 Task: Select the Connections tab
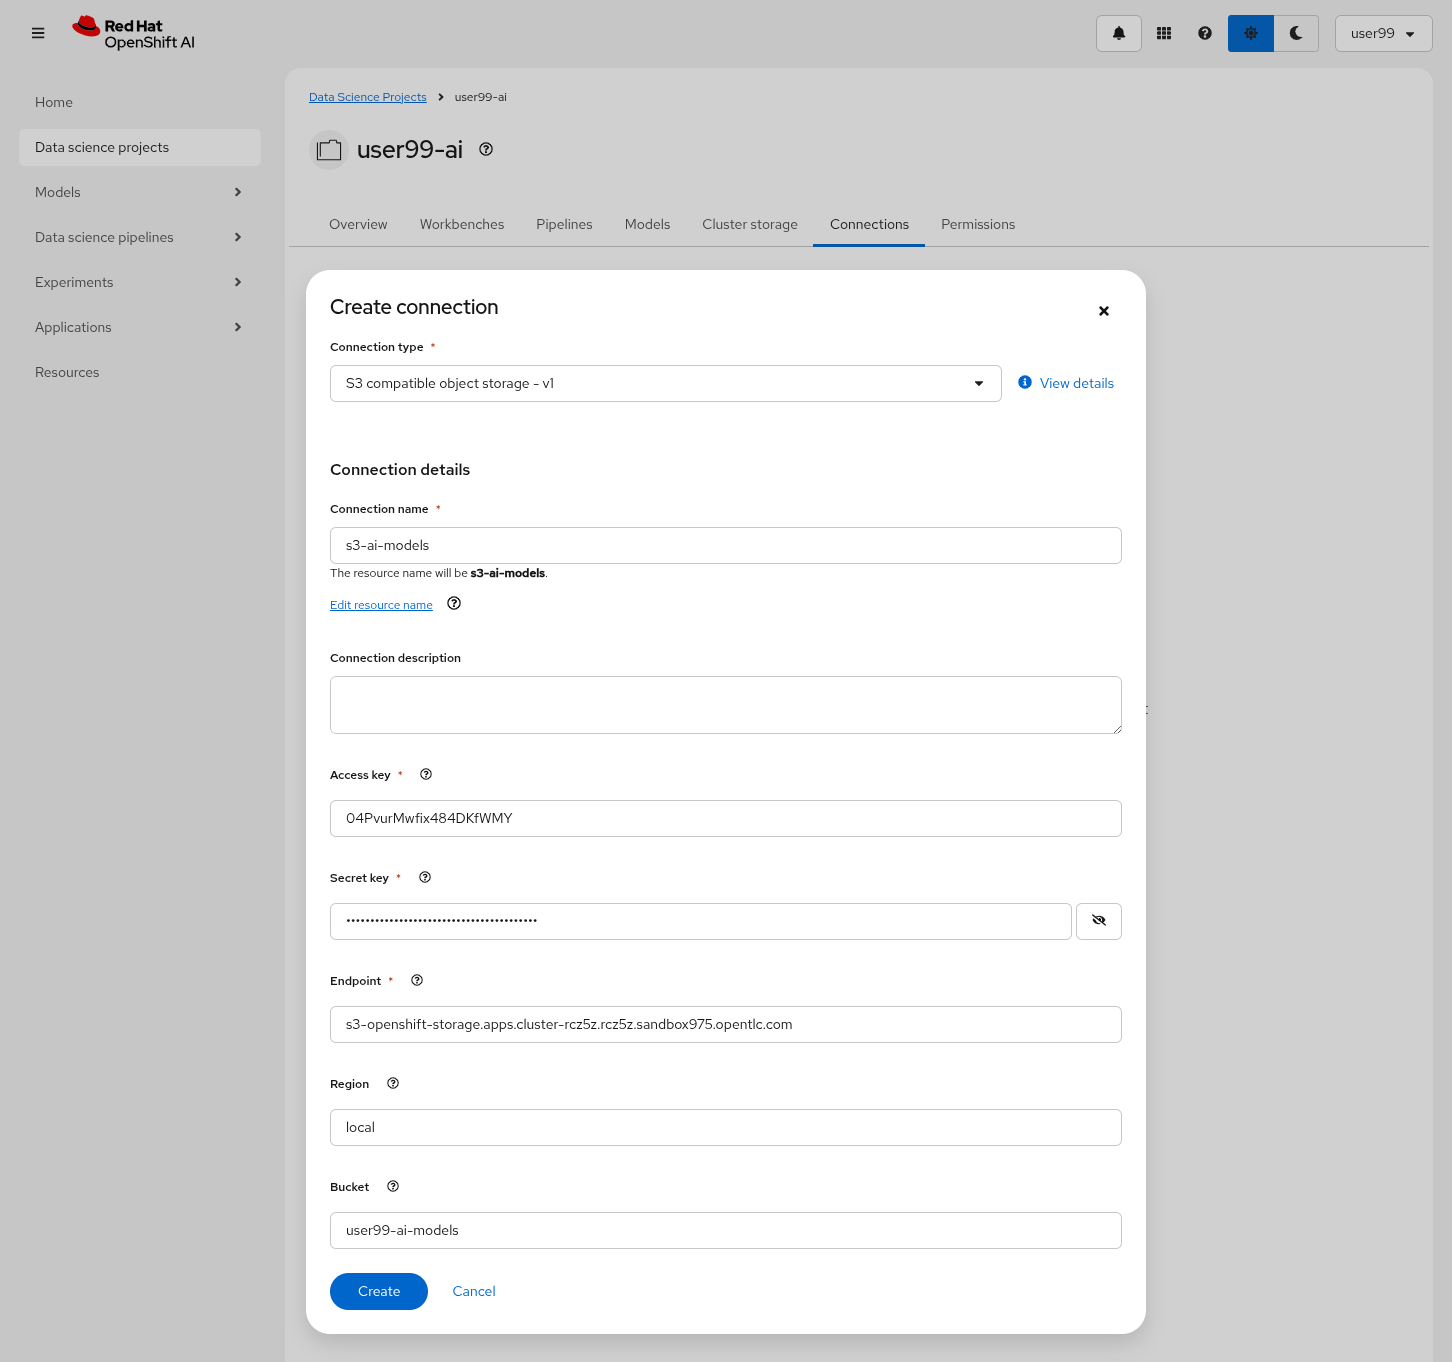click(869, 224)
